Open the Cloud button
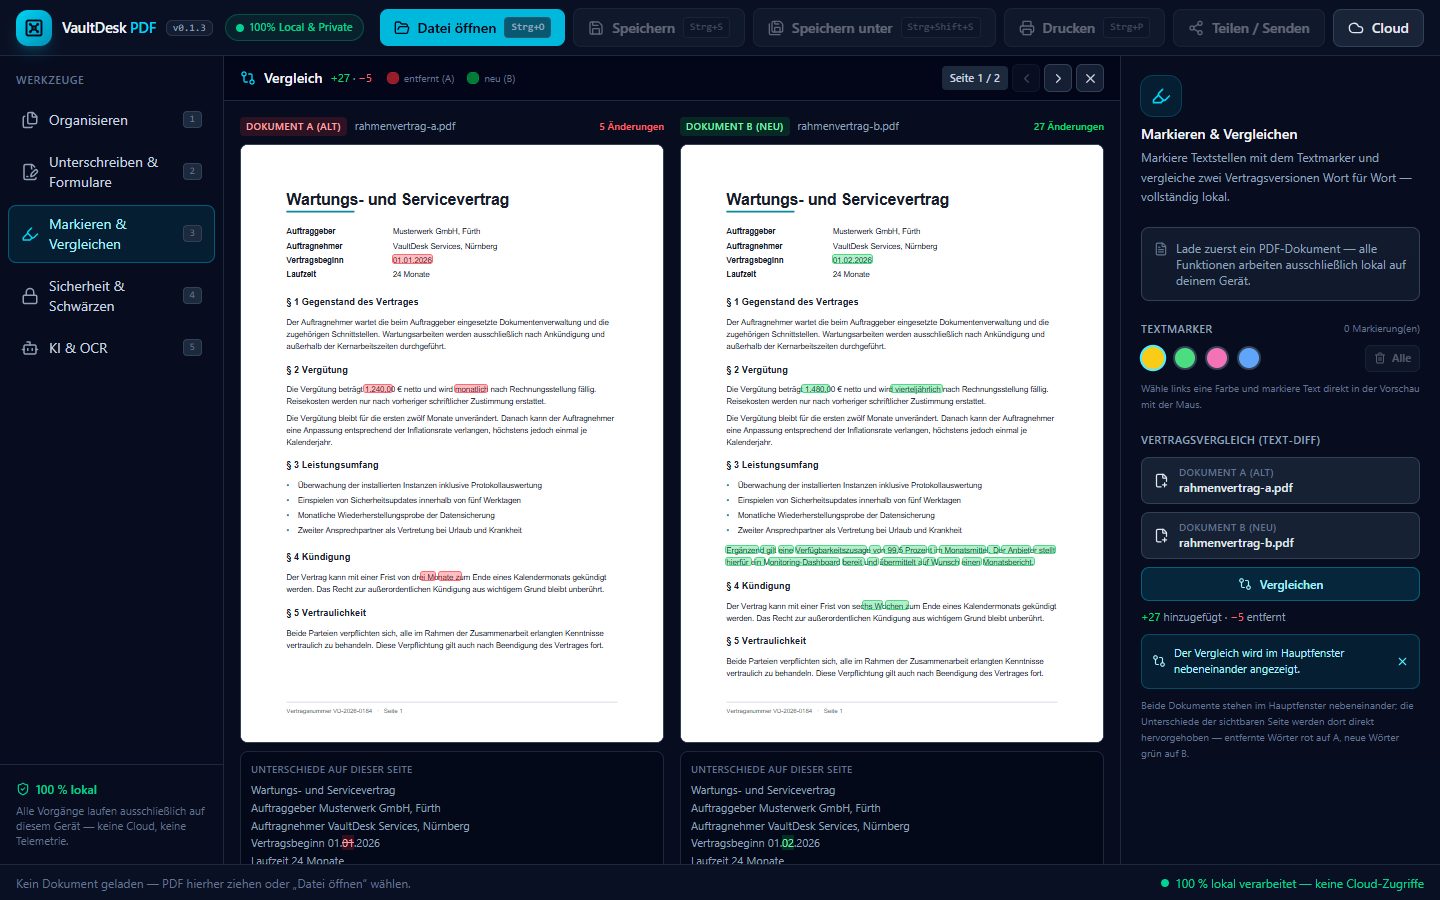The height and width of the screenshot is (900, 1440). point(1378,28)
